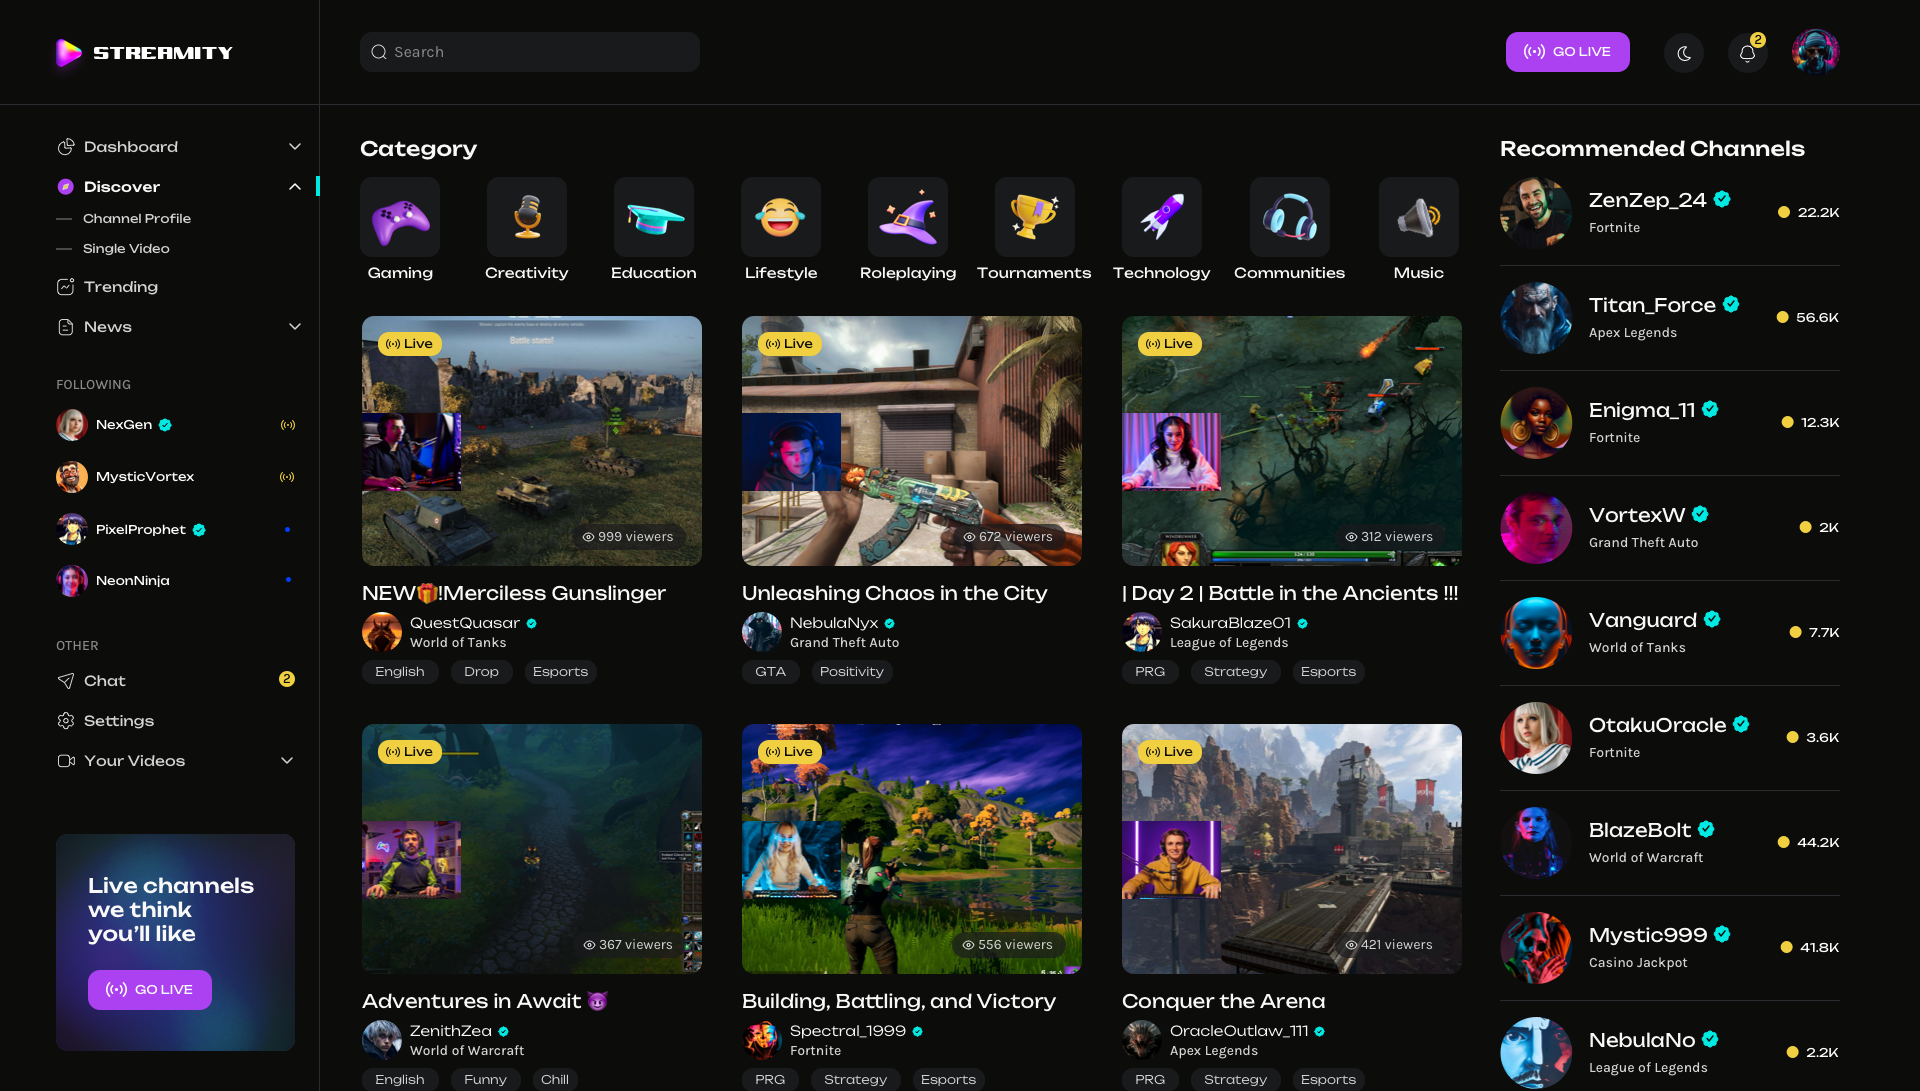Collapse the Discover section
Viewport: 1920px width, 1091px height.
(295, 186)
